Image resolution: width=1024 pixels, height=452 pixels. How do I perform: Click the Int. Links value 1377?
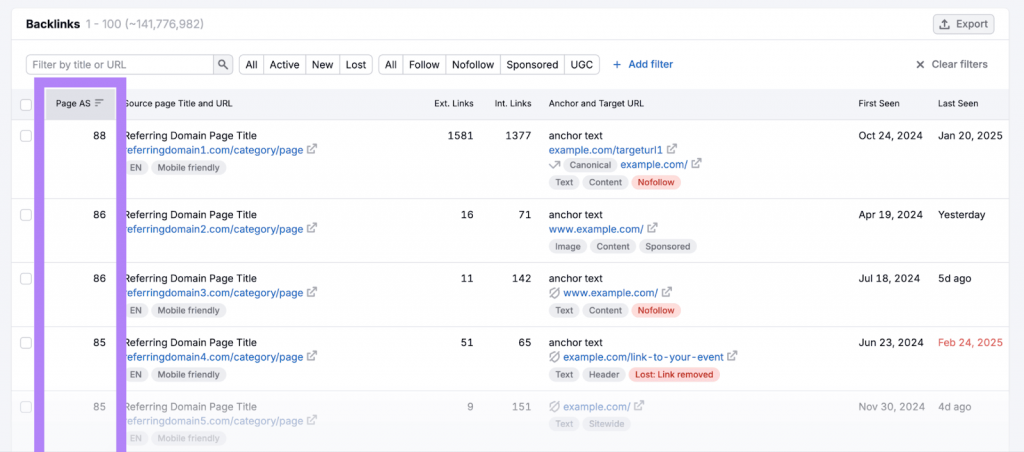tap(517, 136)
